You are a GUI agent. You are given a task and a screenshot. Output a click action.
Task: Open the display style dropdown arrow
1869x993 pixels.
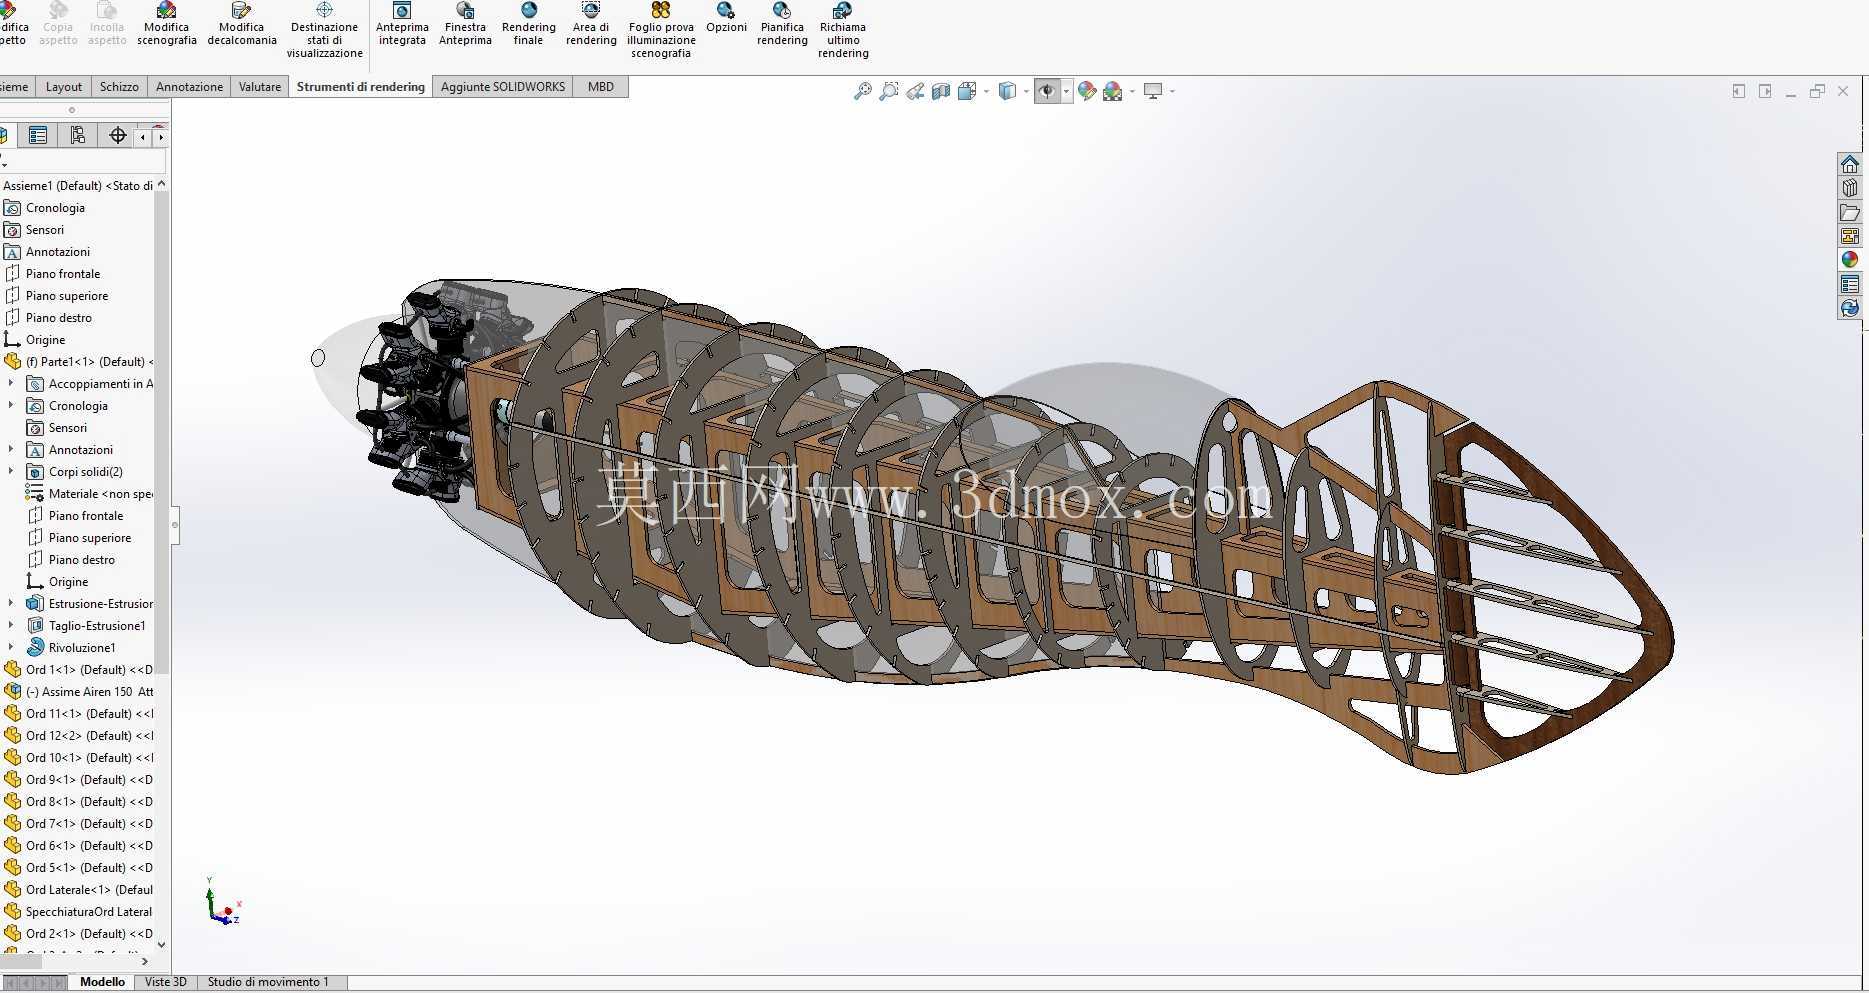tap(1026, 91)
